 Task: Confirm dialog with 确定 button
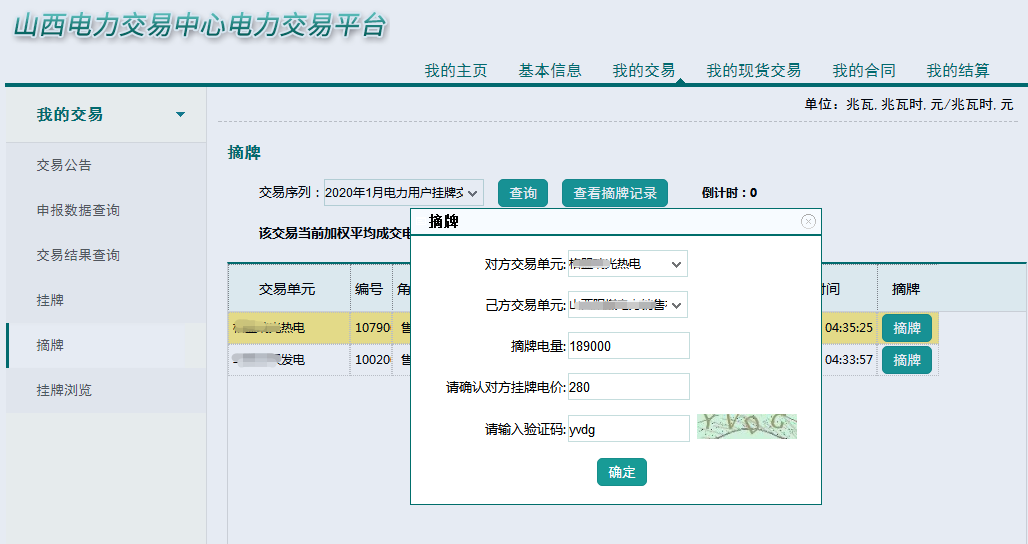[x=621, y=472]
